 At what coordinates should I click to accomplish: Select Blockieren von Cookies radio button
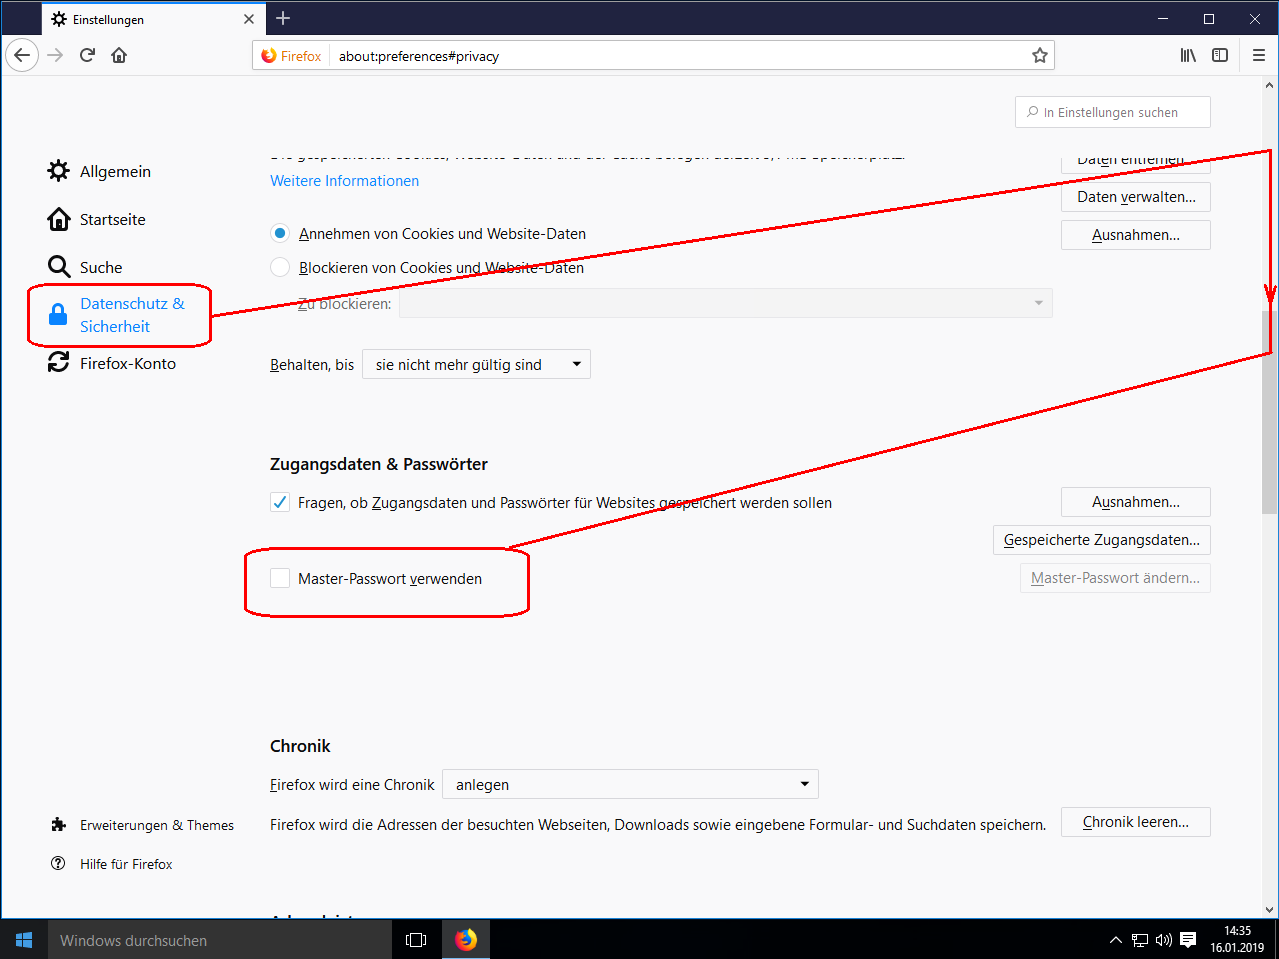tap(280, 267)
